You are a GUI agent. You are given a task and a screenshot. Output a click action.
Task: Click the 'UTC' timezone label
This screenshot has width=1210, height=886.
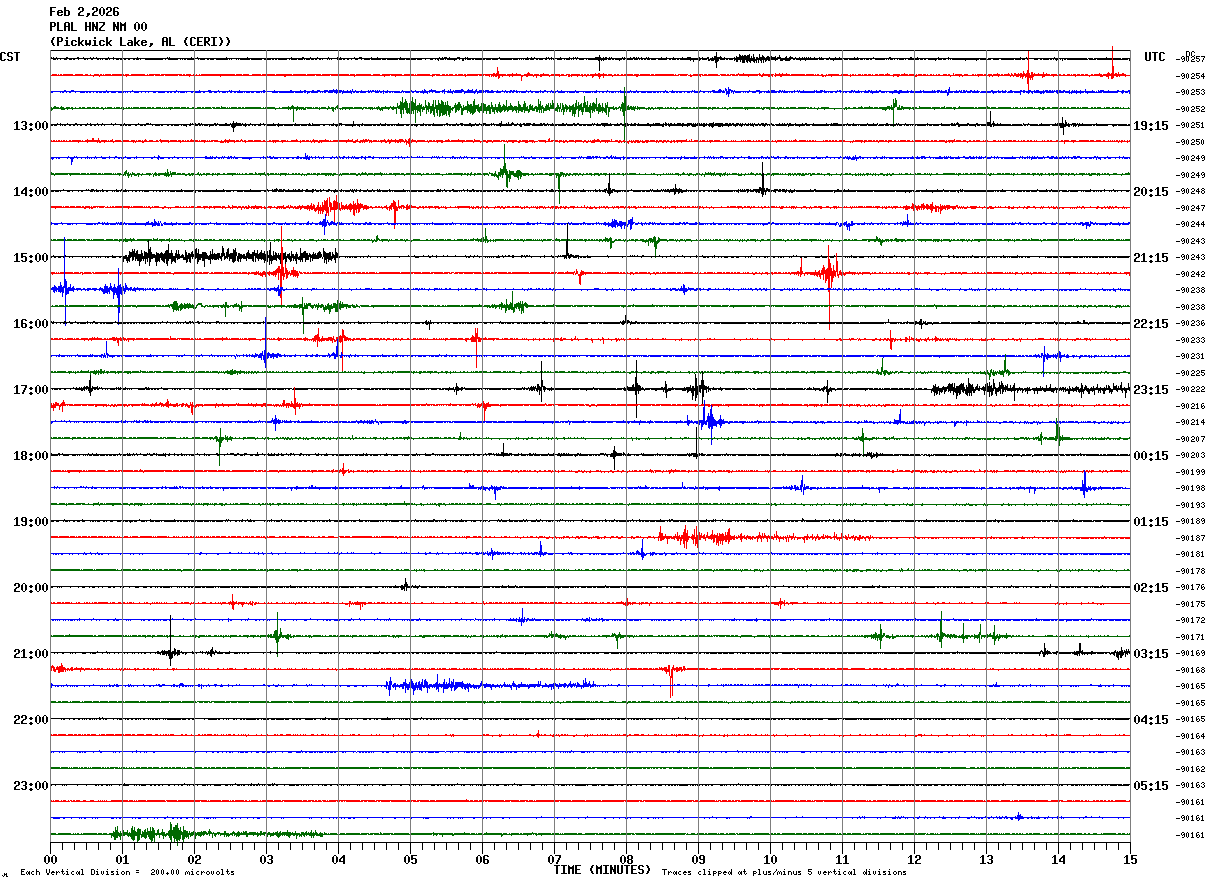[x=1155, y=57]
